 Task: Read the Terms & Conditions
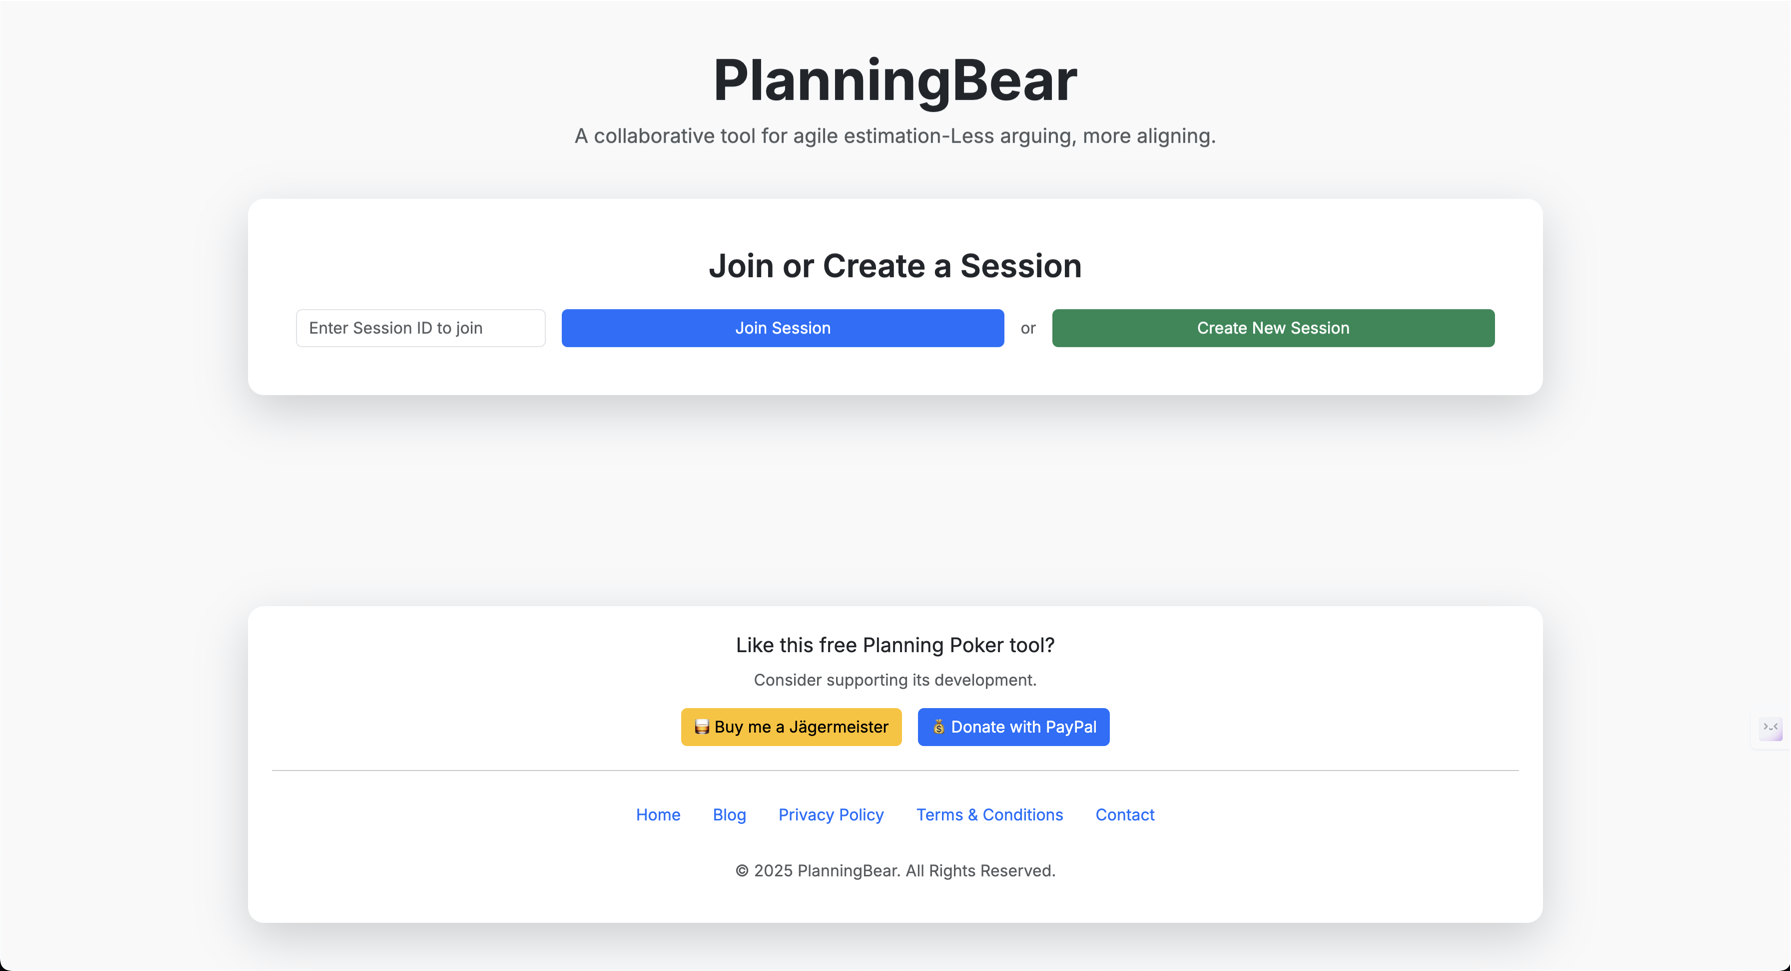[x=990, y=814]
